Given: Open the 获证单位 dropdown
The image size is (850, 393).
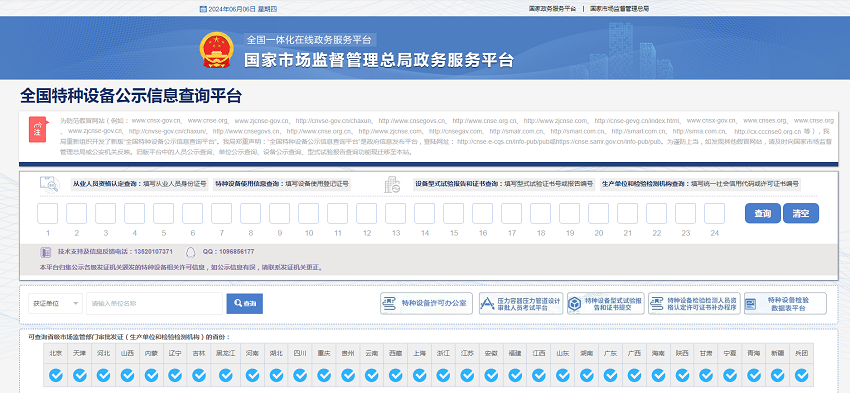Looking at the screenshot, I should [x=55, y=303].
